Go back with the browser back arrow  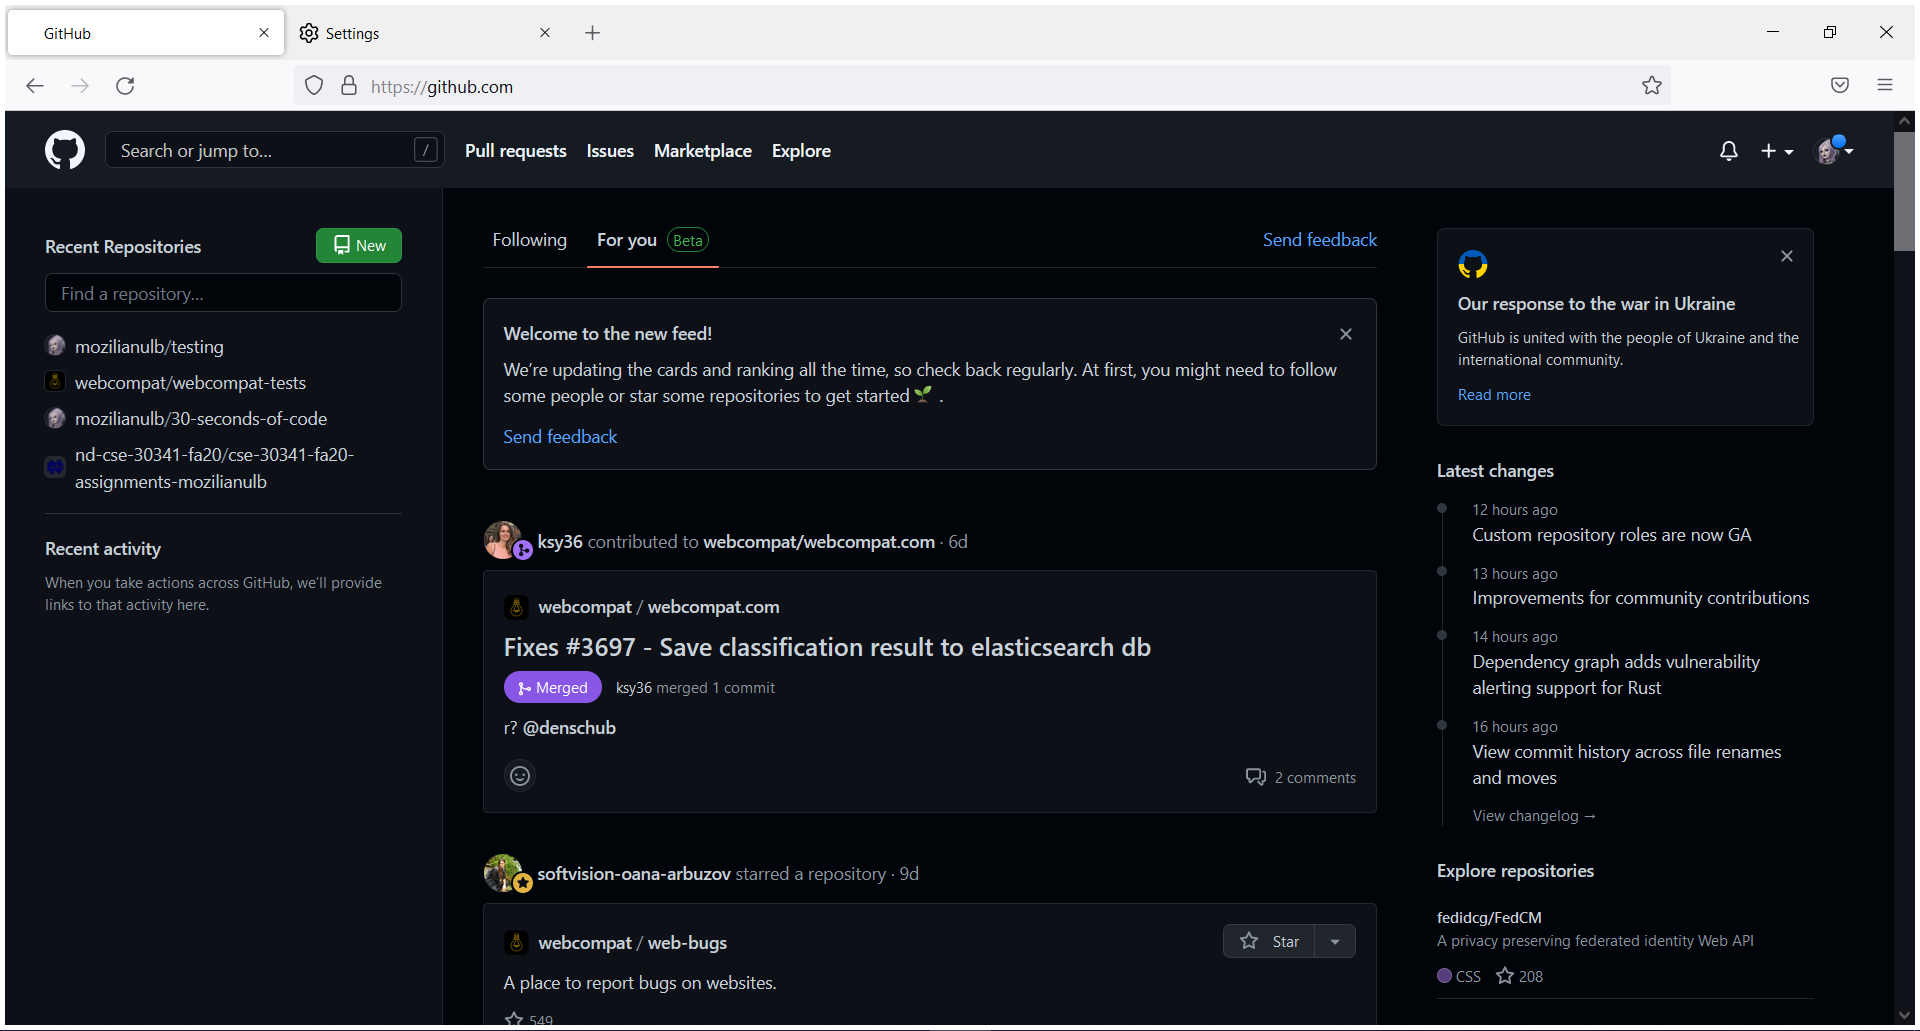coord(35,86)
